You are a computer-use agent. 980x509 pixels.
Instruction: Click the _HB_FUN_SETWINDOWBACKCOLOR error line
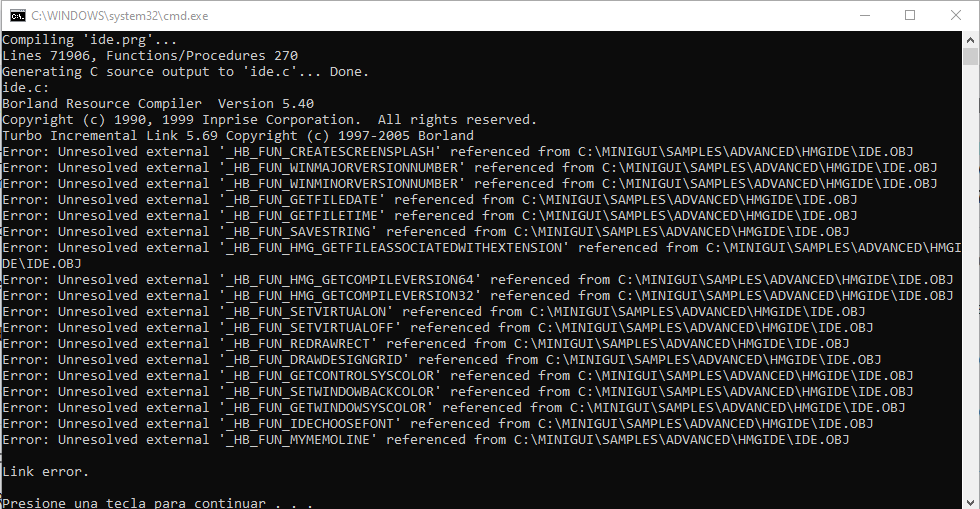[458, 391]
